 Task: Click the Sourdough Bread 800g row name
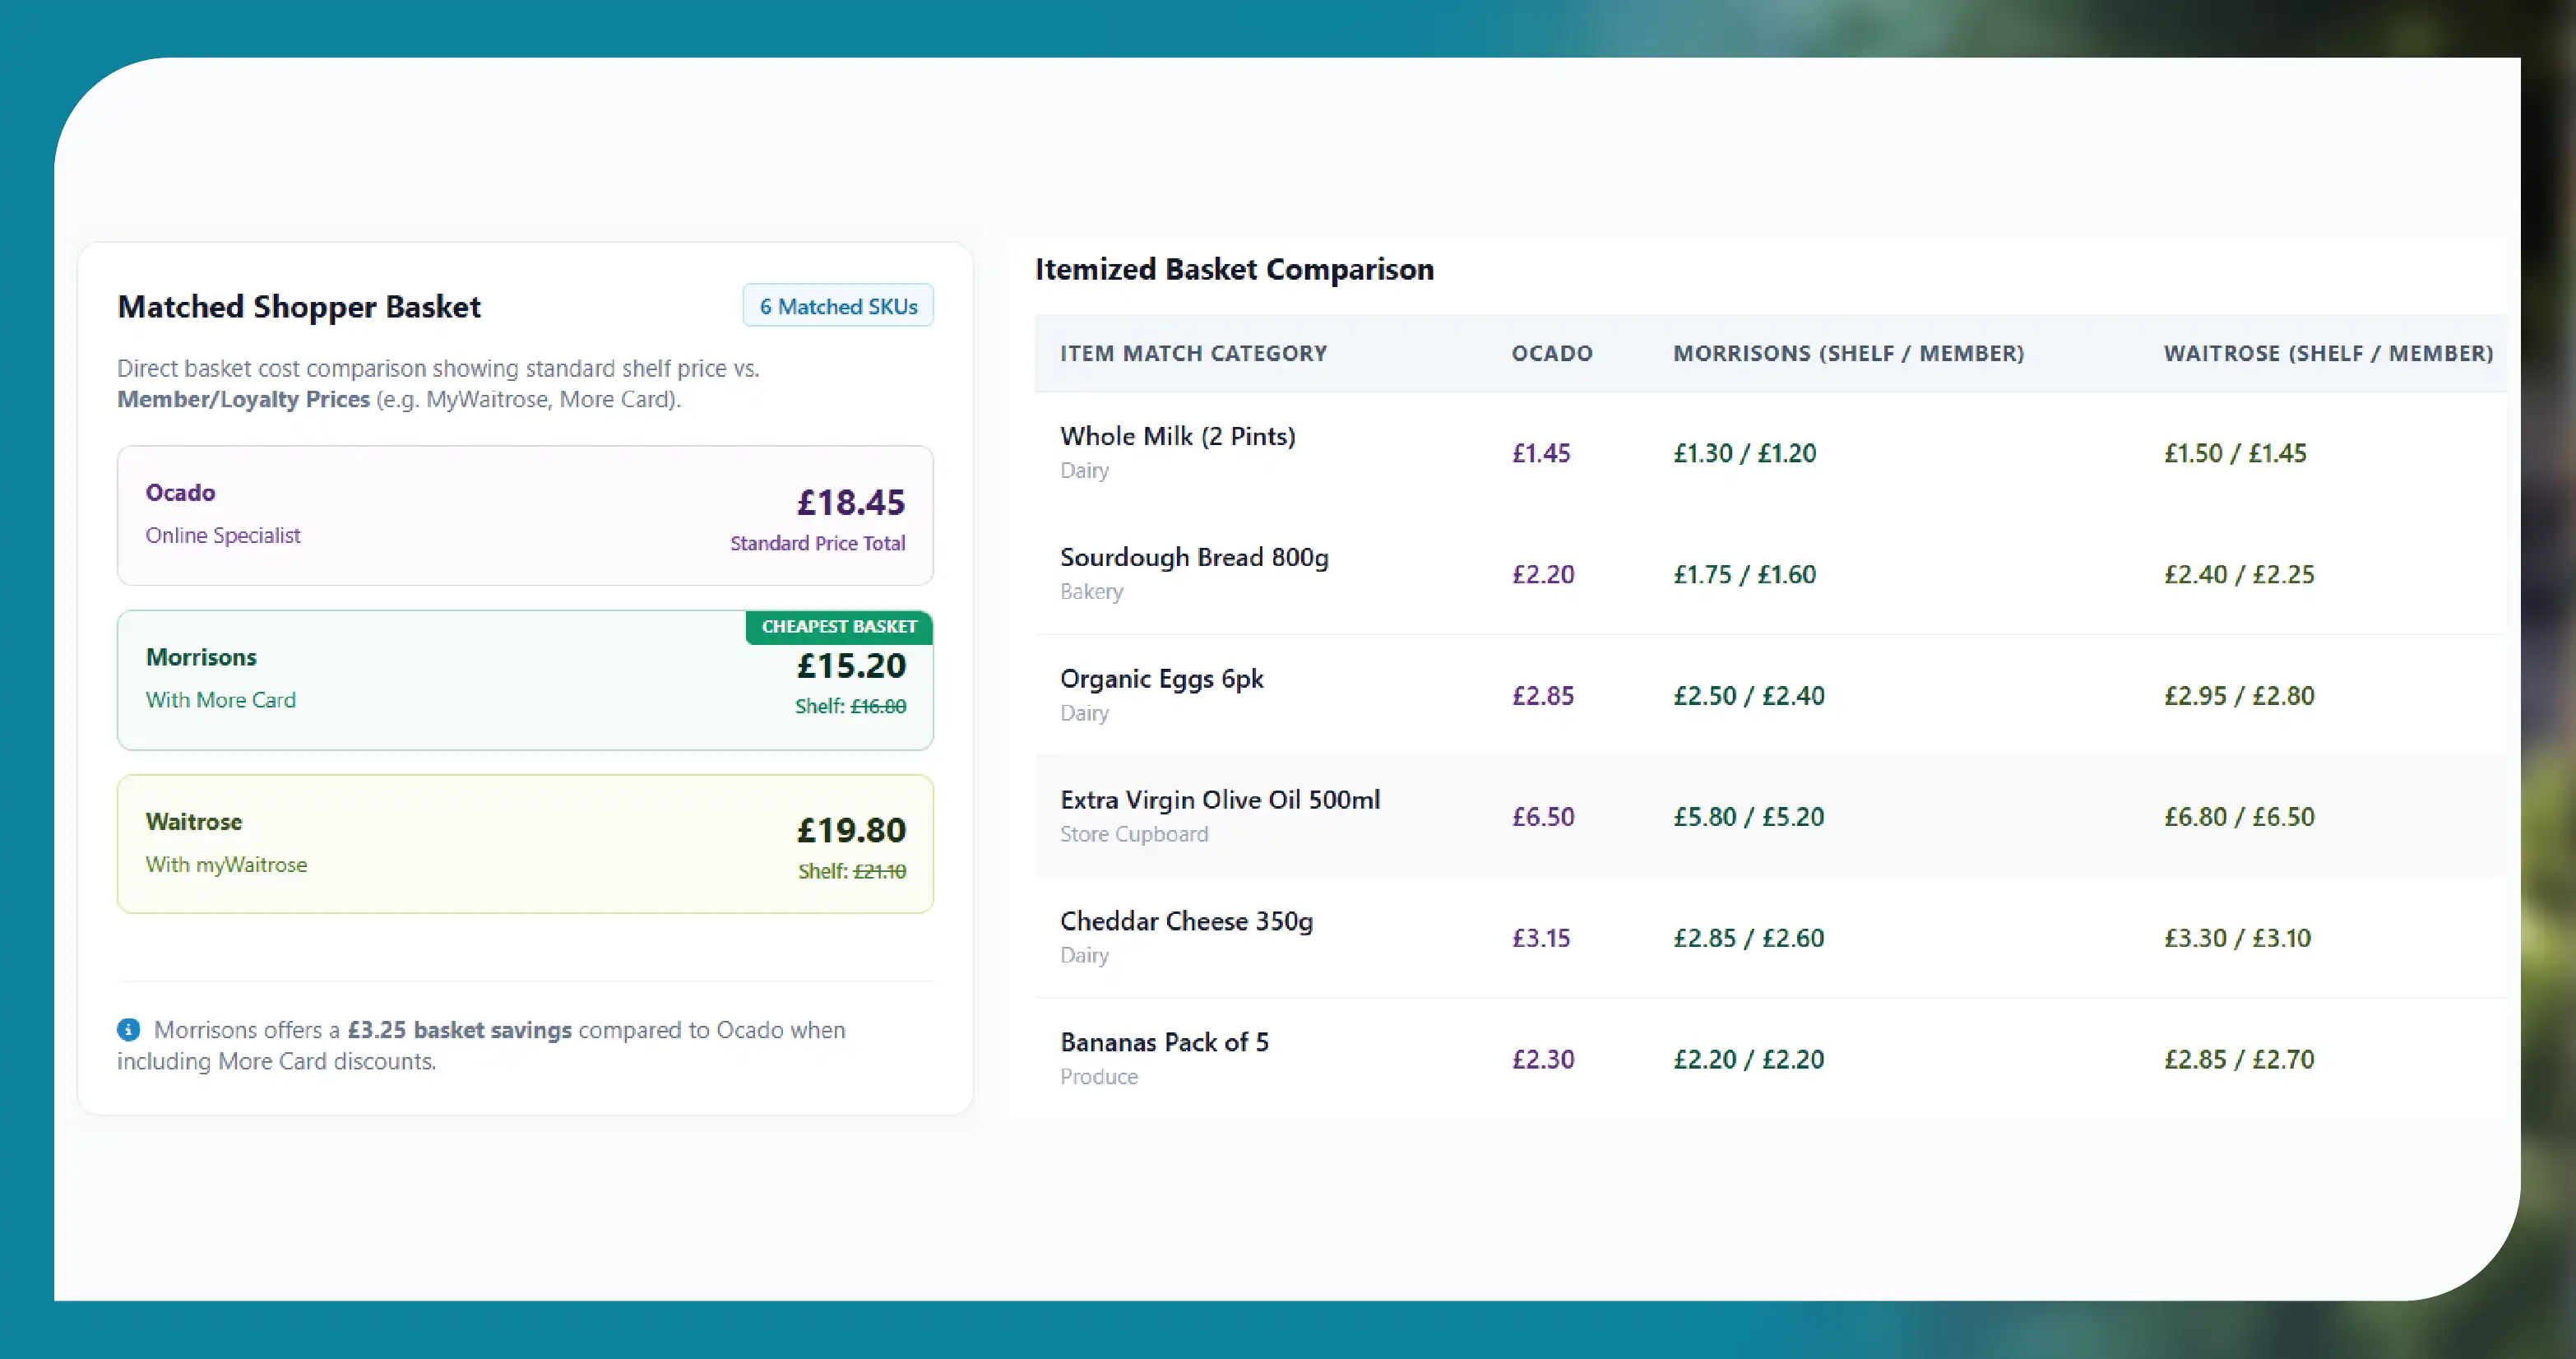pyautogui.click(x=1194, y=557)
